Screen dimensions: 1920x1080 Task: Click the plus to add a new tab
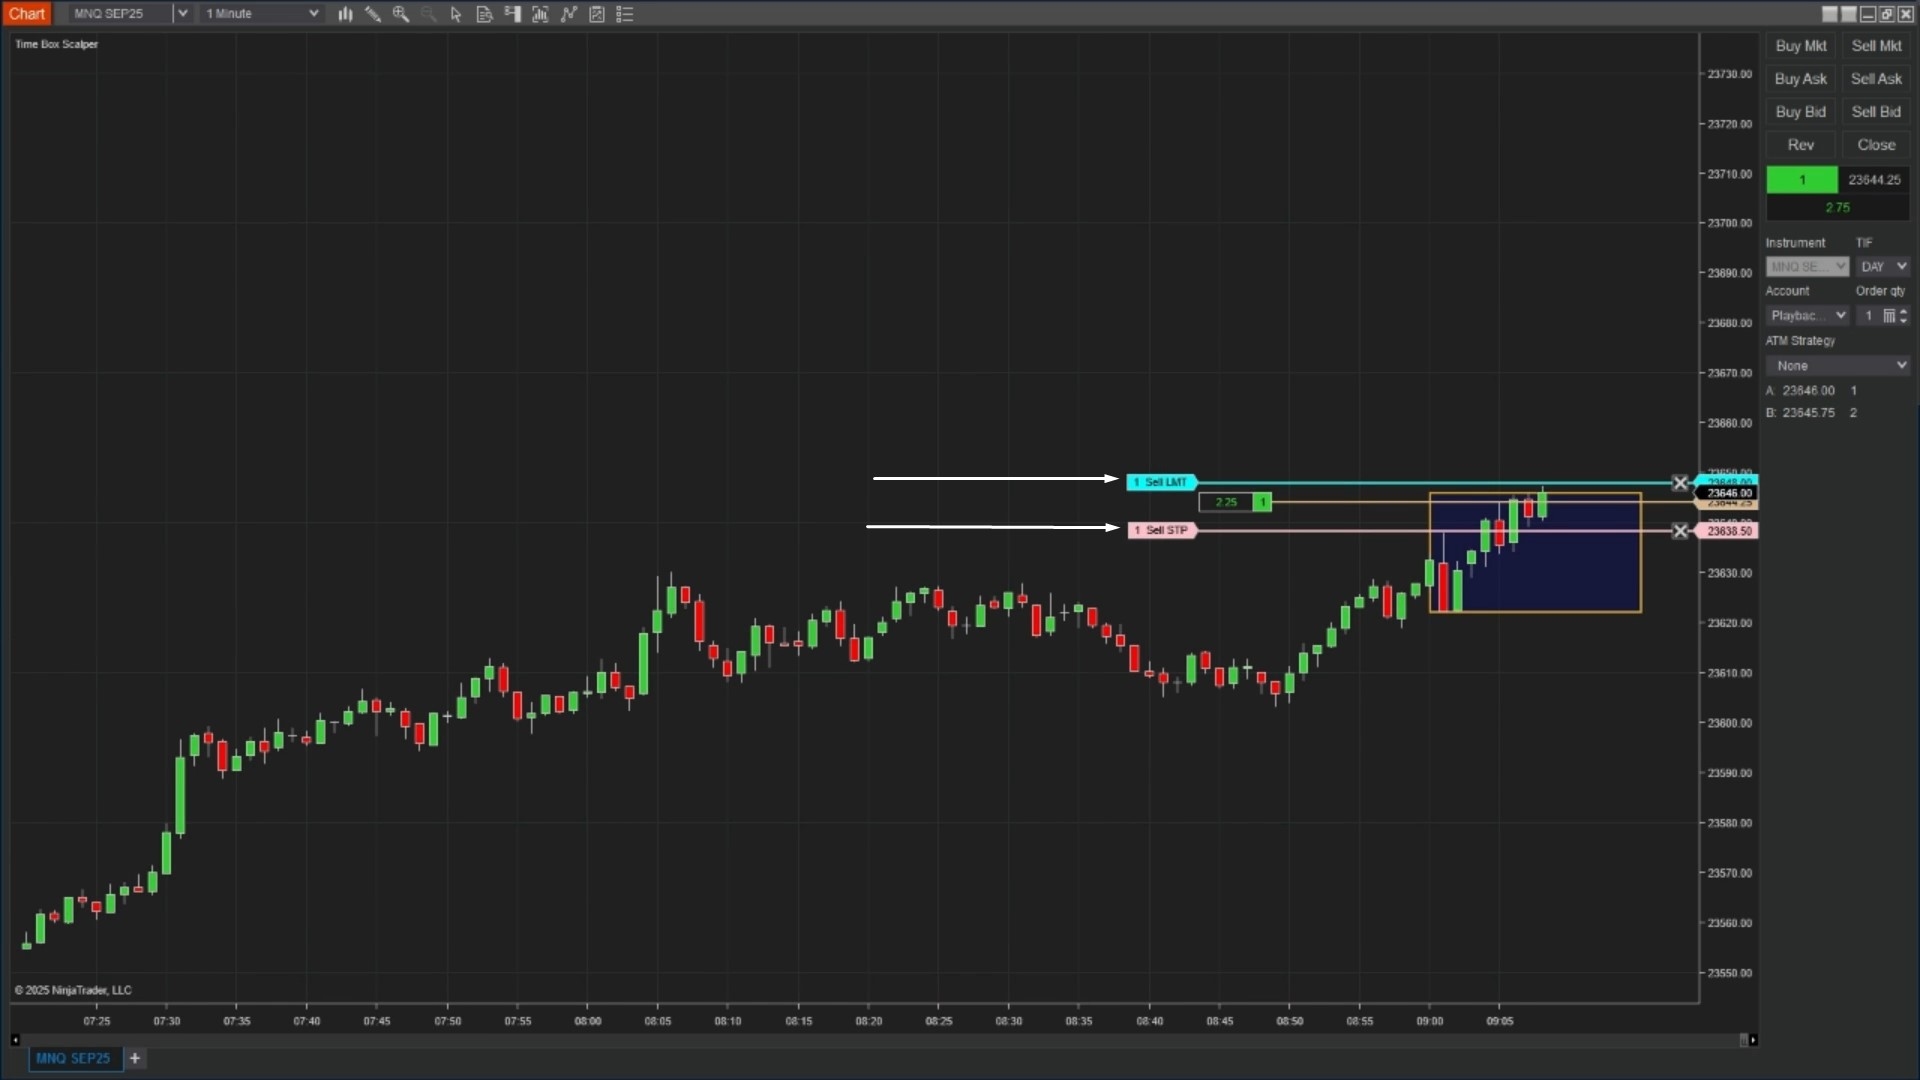[135, 1058]
